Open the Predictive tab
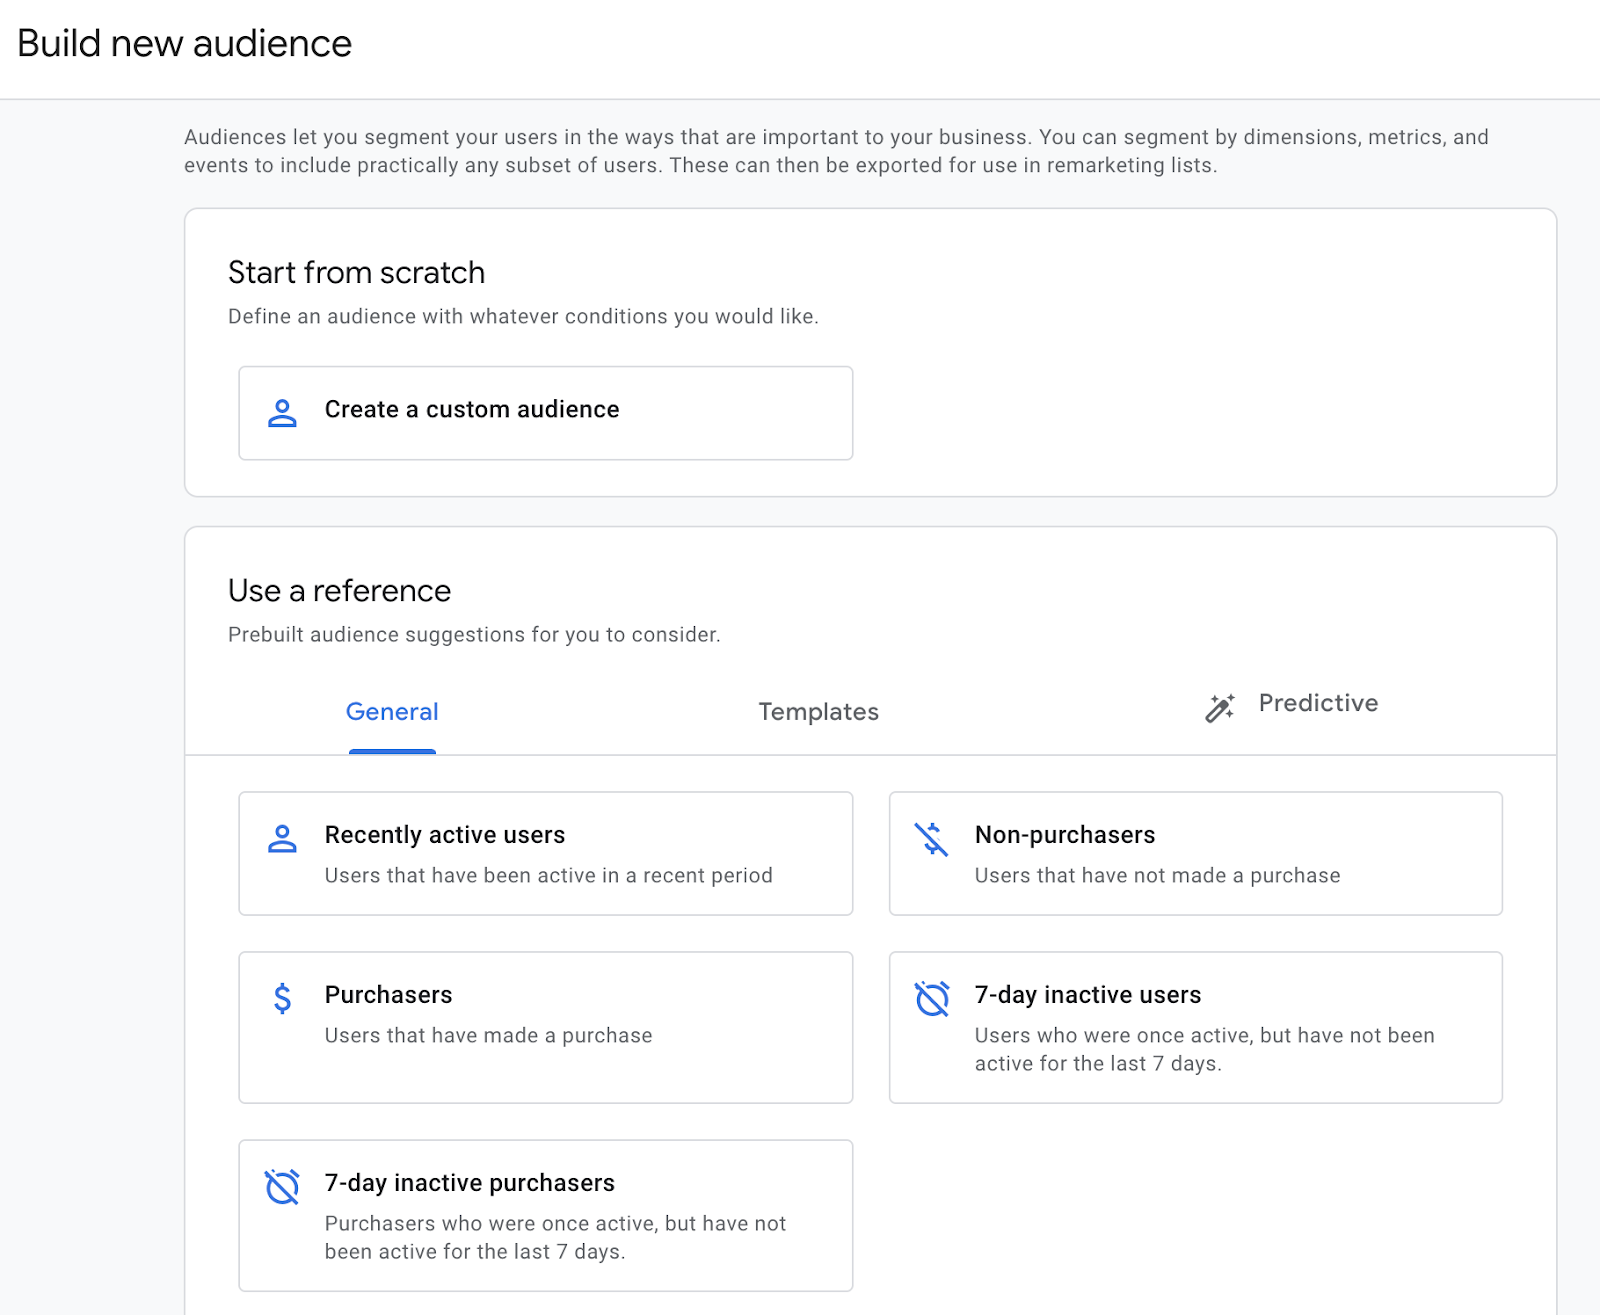This screenshot has width=1600, height=1315. click(x=1318, y=703)
